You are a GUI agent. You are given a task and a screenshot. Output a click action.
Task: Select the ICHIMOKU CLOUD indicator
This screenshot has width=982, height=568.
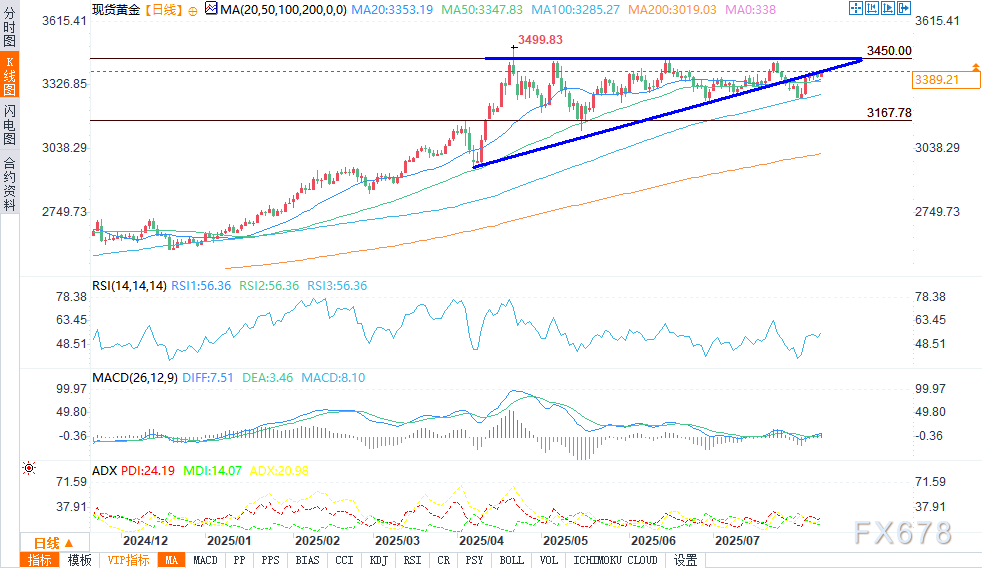[616, 560]
